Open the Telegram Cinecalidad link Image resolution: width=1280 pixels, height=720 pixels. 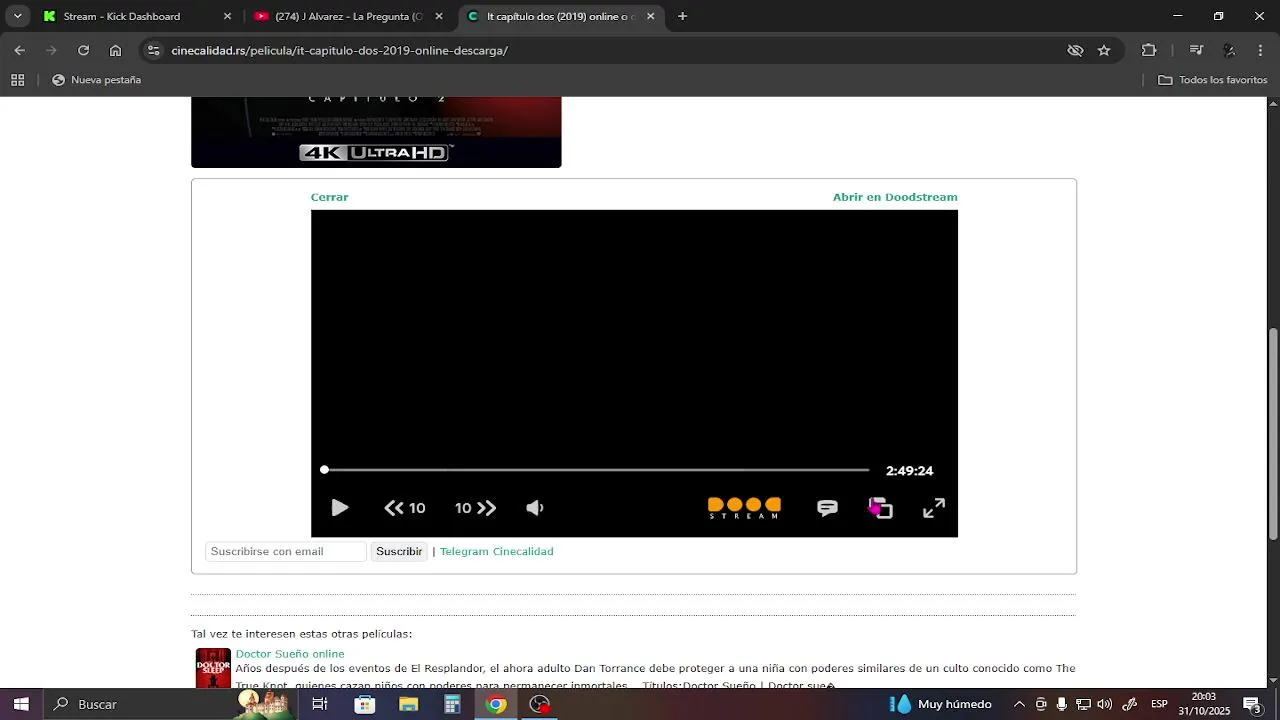pos(496,551)
